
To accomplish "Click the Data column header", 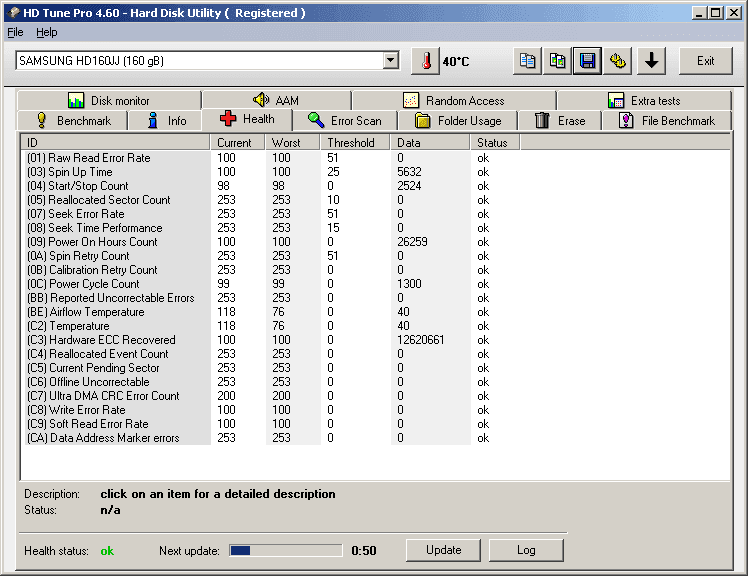I will [x=430, y=143].
